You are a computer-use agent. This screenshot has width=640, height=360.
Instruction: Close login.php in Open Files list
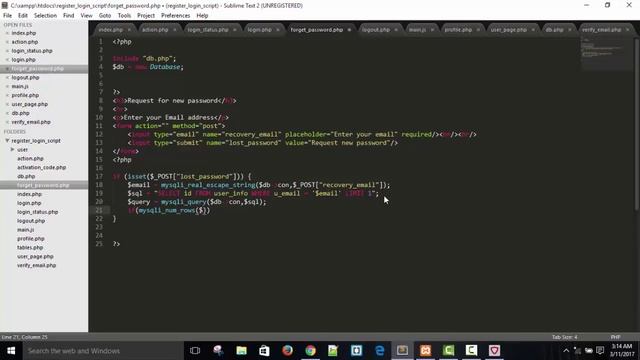click(x=7, y=60)
